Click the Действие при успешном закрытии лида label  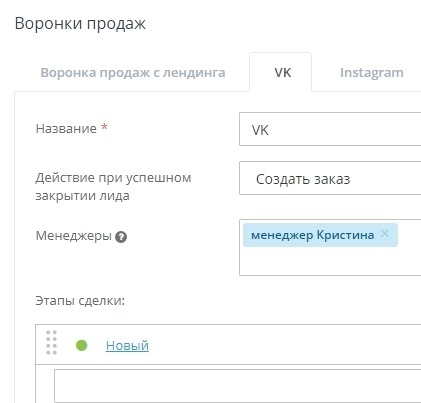point(113,186)
